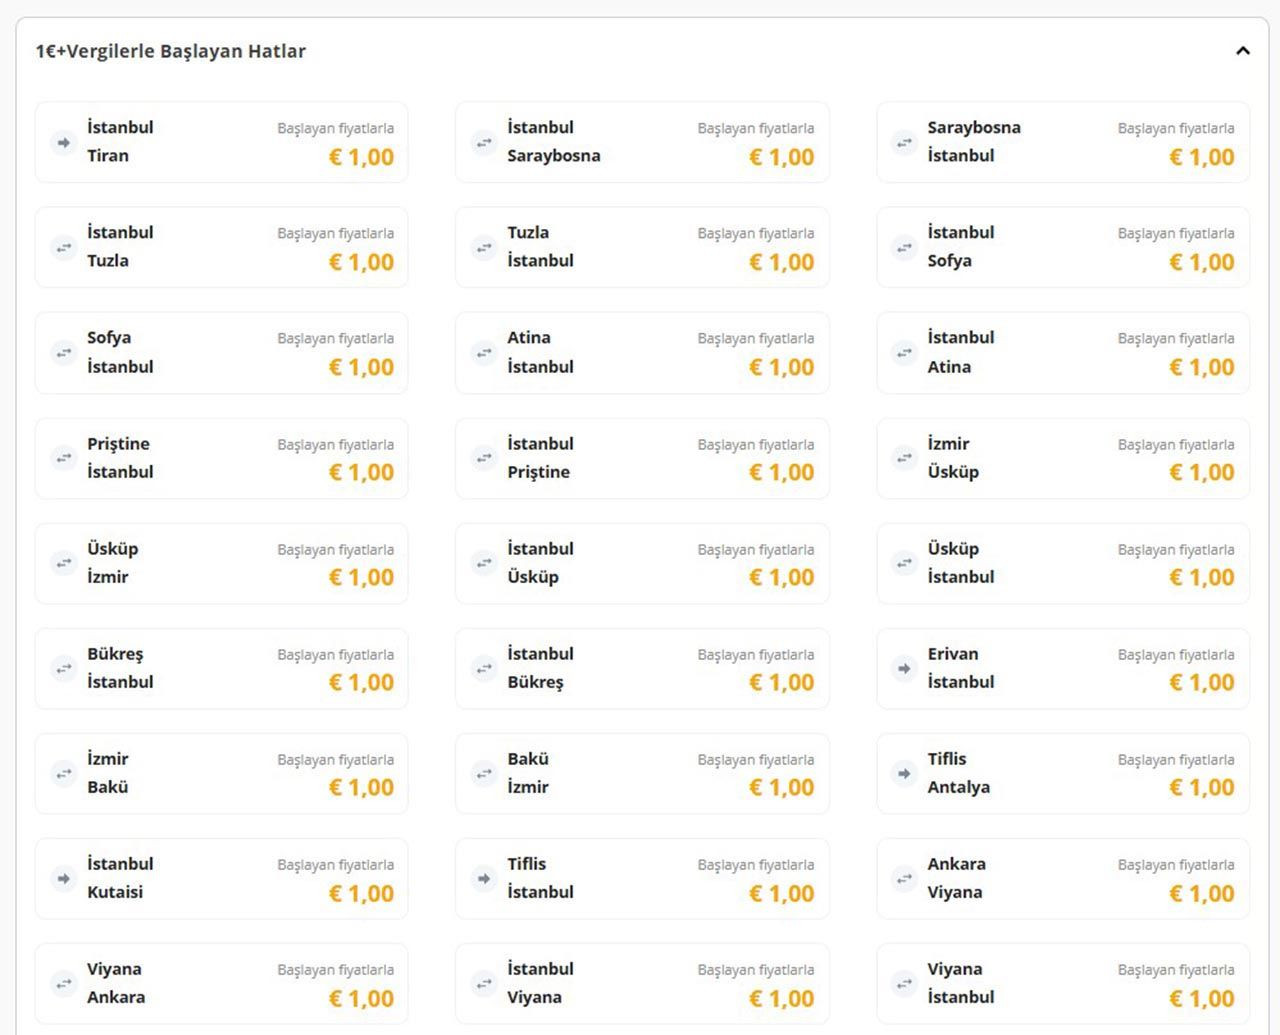Image resolution: width=1280 pixels, height=1035 pixels.
Task: Click 'Kutaisi' in the İstanbul–Kutaisi card
Action: click(115, 892)
